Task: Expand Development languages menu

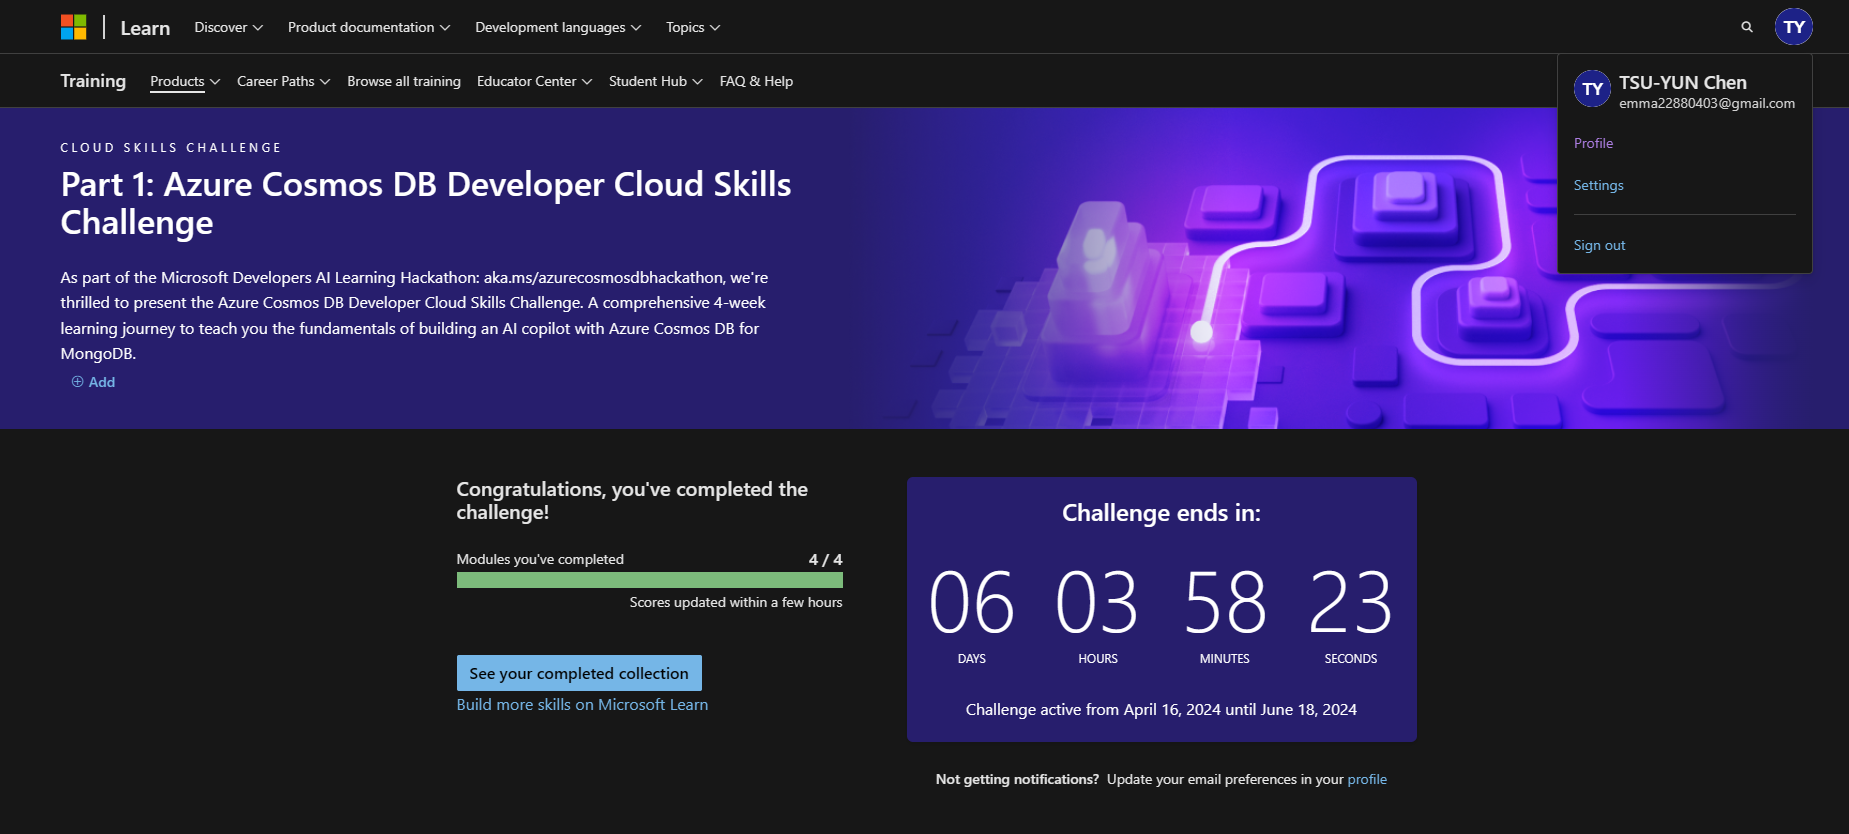Action: pyautogui.click(x=558, y=27)
